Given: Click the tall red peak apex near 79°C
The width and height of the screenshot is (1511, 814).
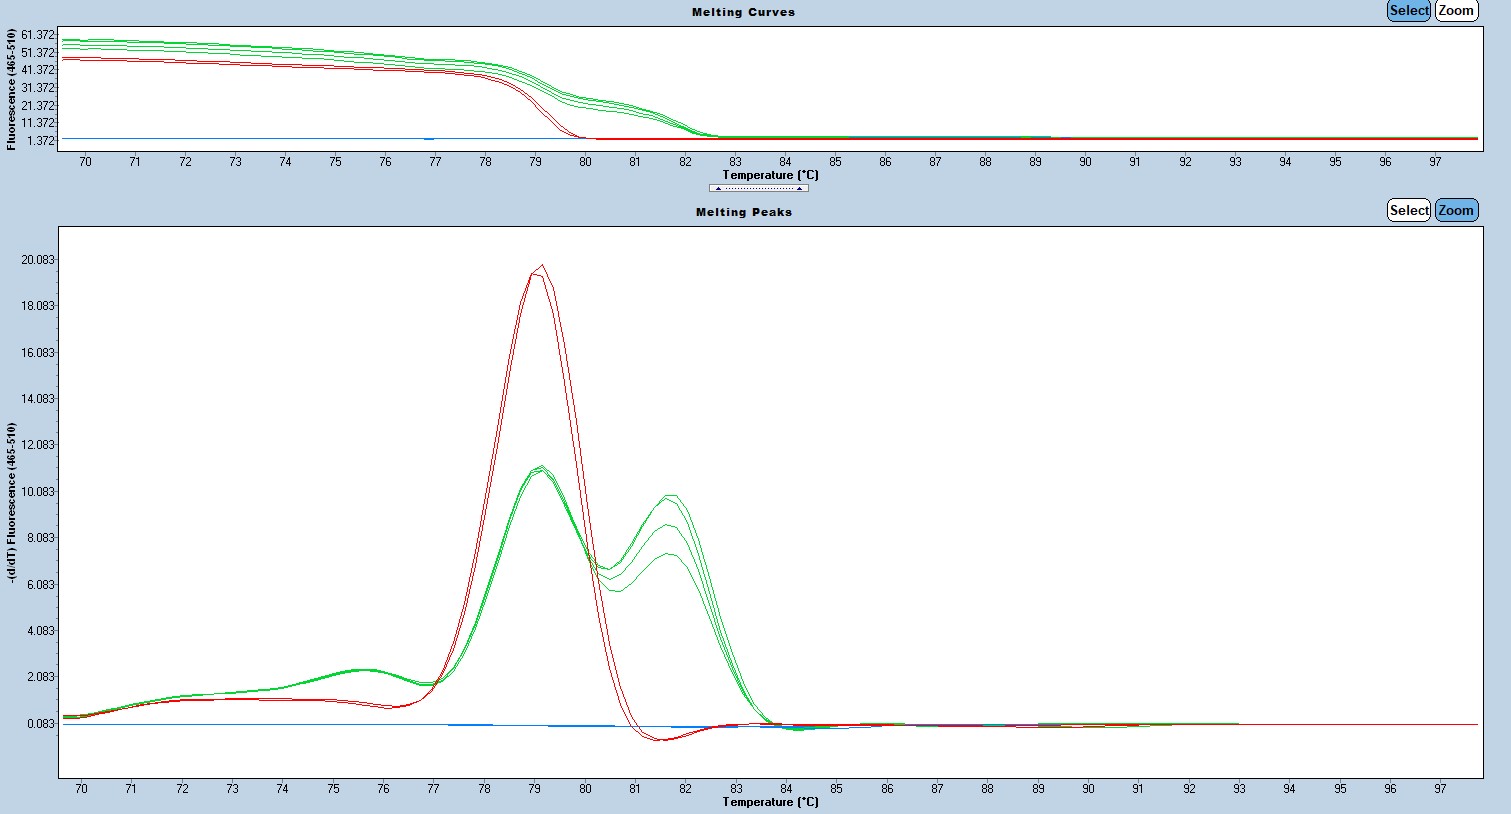Looking at the screenshot, I should pos(542,266).
